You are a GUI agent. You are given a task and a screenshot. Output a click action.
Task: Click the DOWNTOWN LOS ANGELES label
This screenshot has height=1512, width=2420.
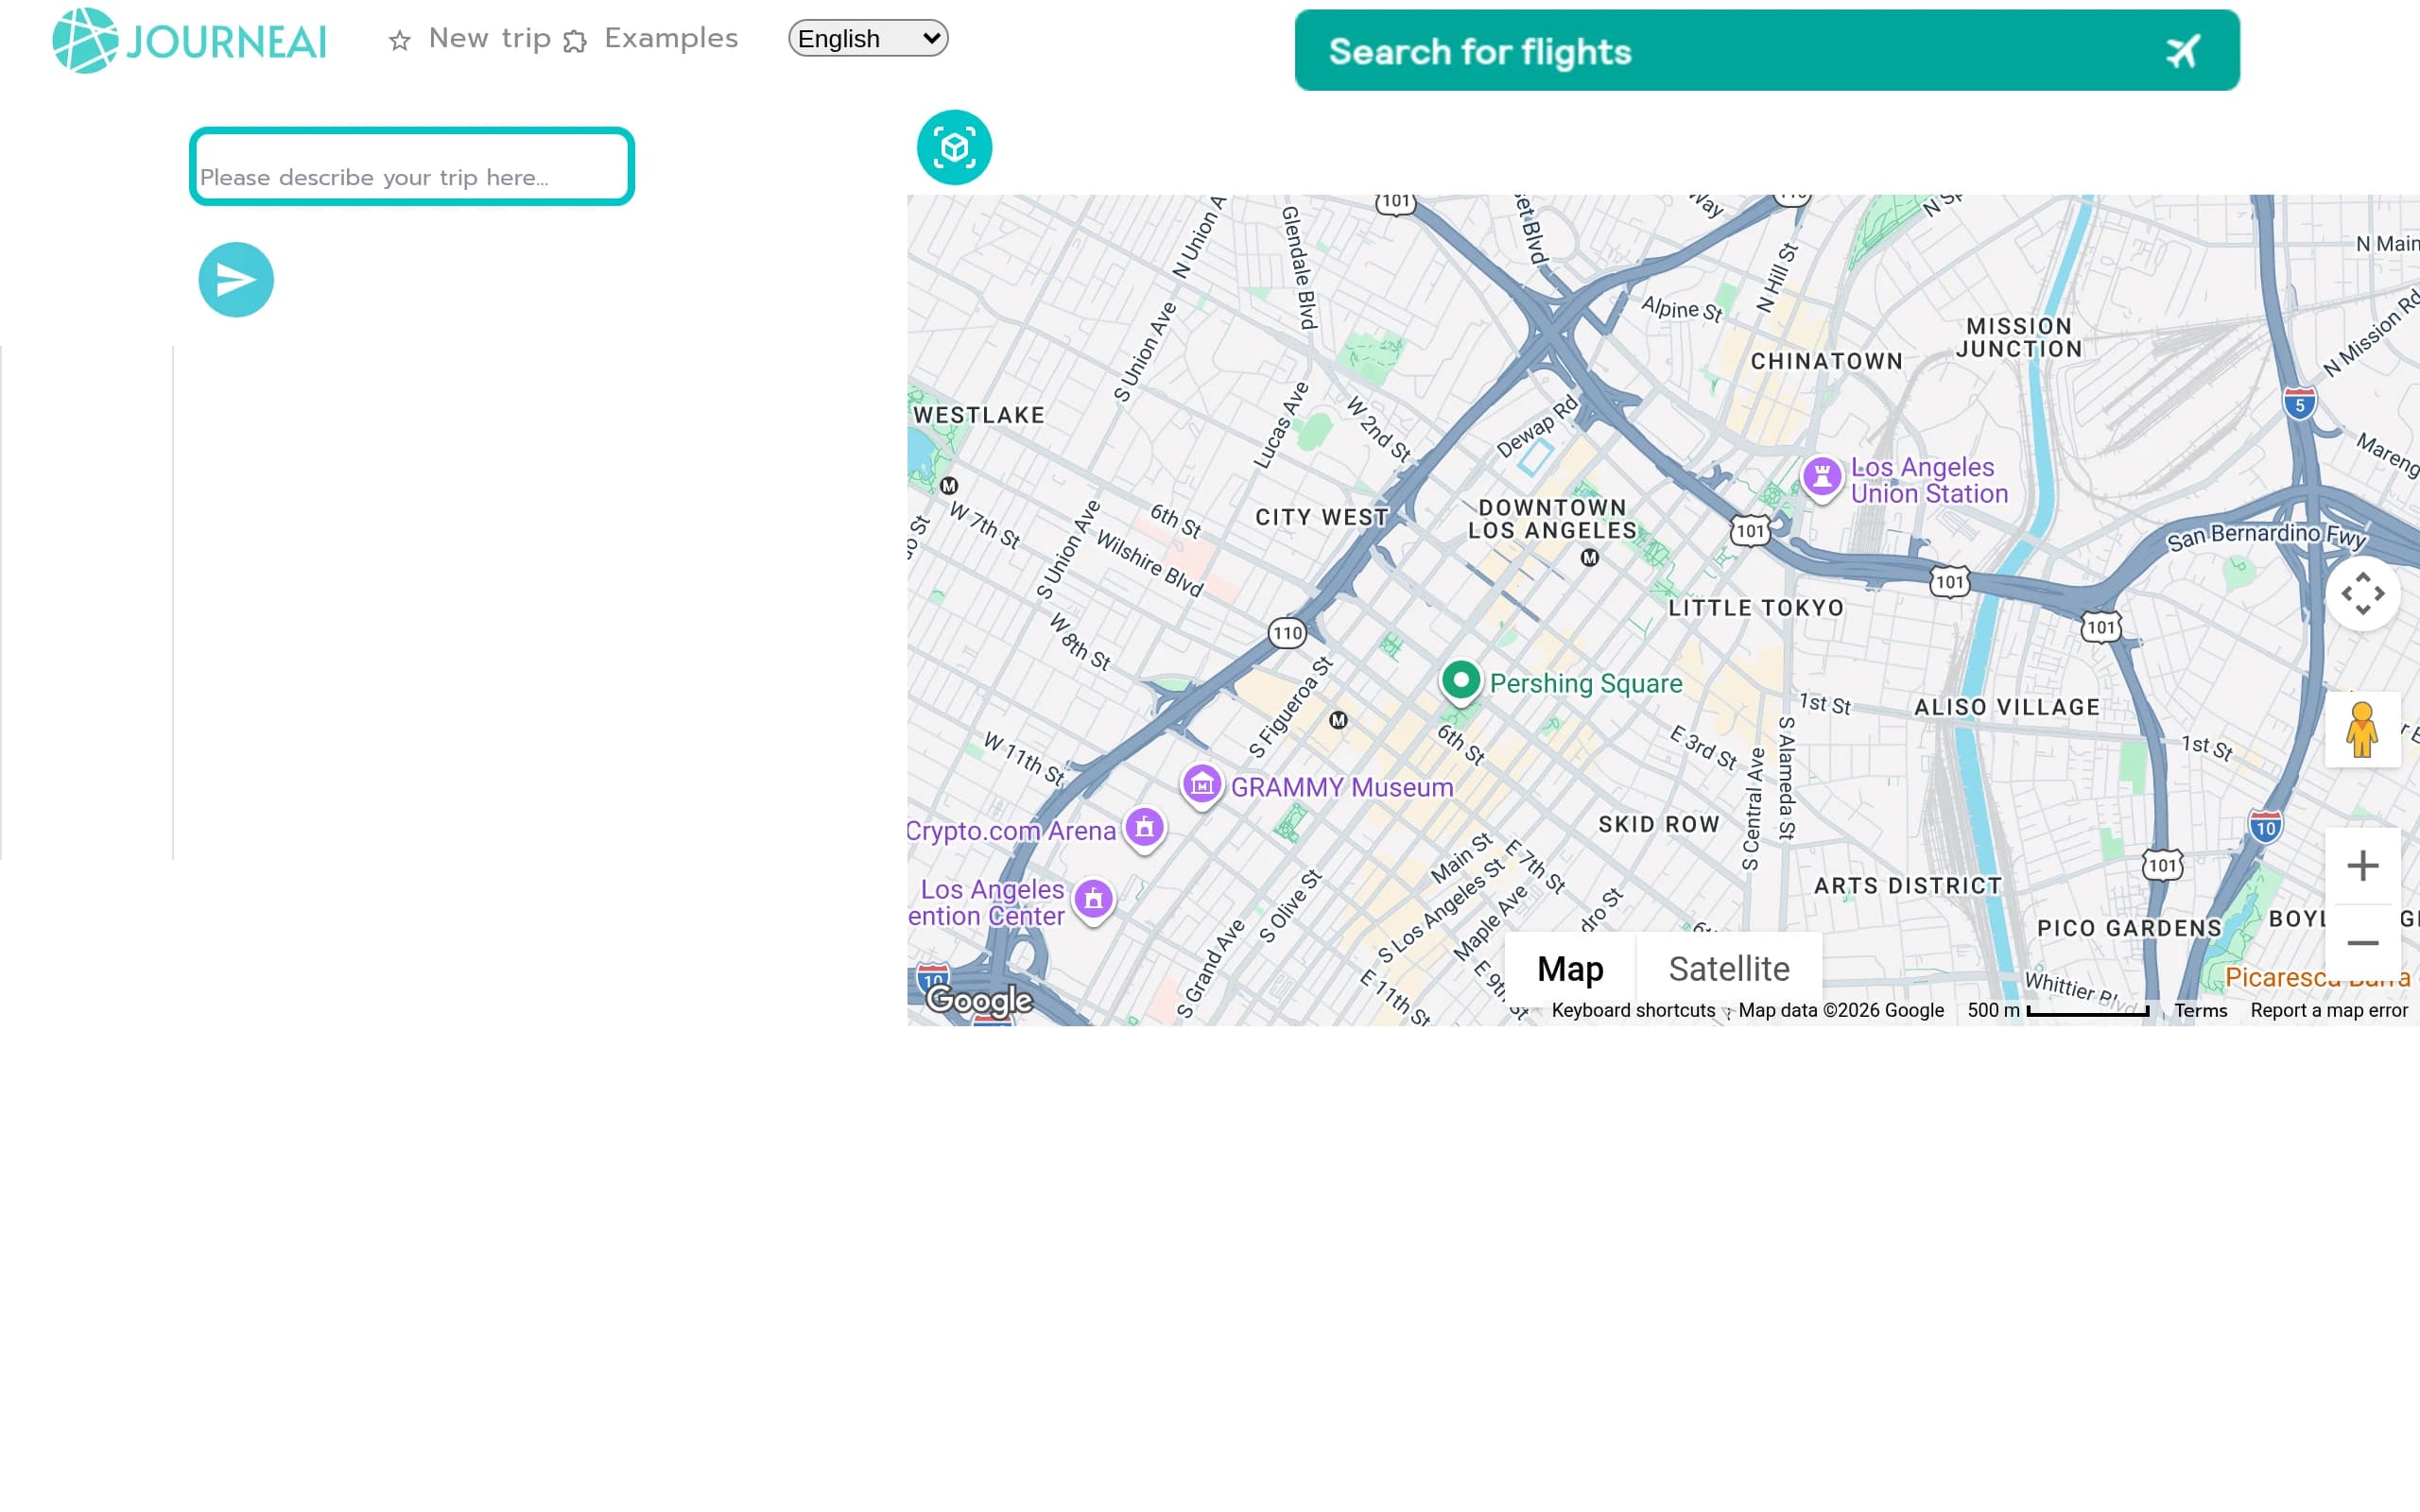point(1552,520)
